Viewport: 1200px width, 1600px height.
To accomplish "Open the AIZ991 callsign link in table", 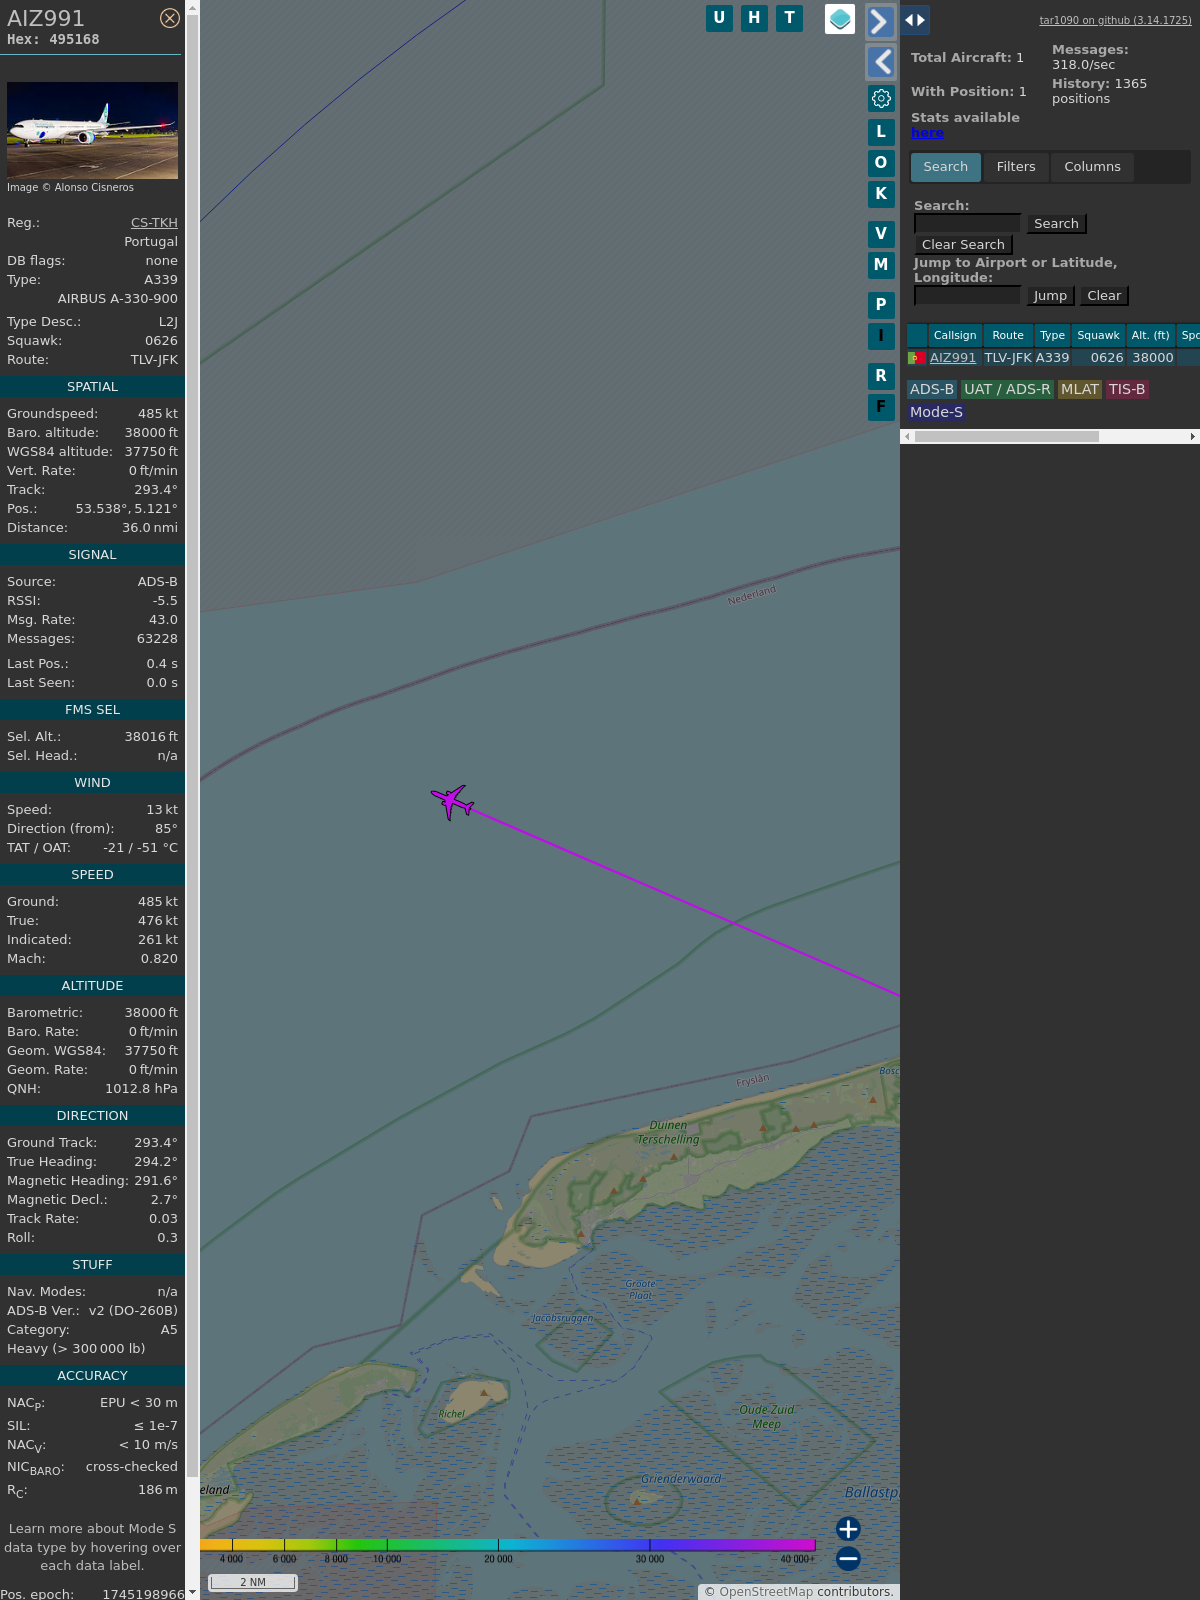I will coord(953,358).
